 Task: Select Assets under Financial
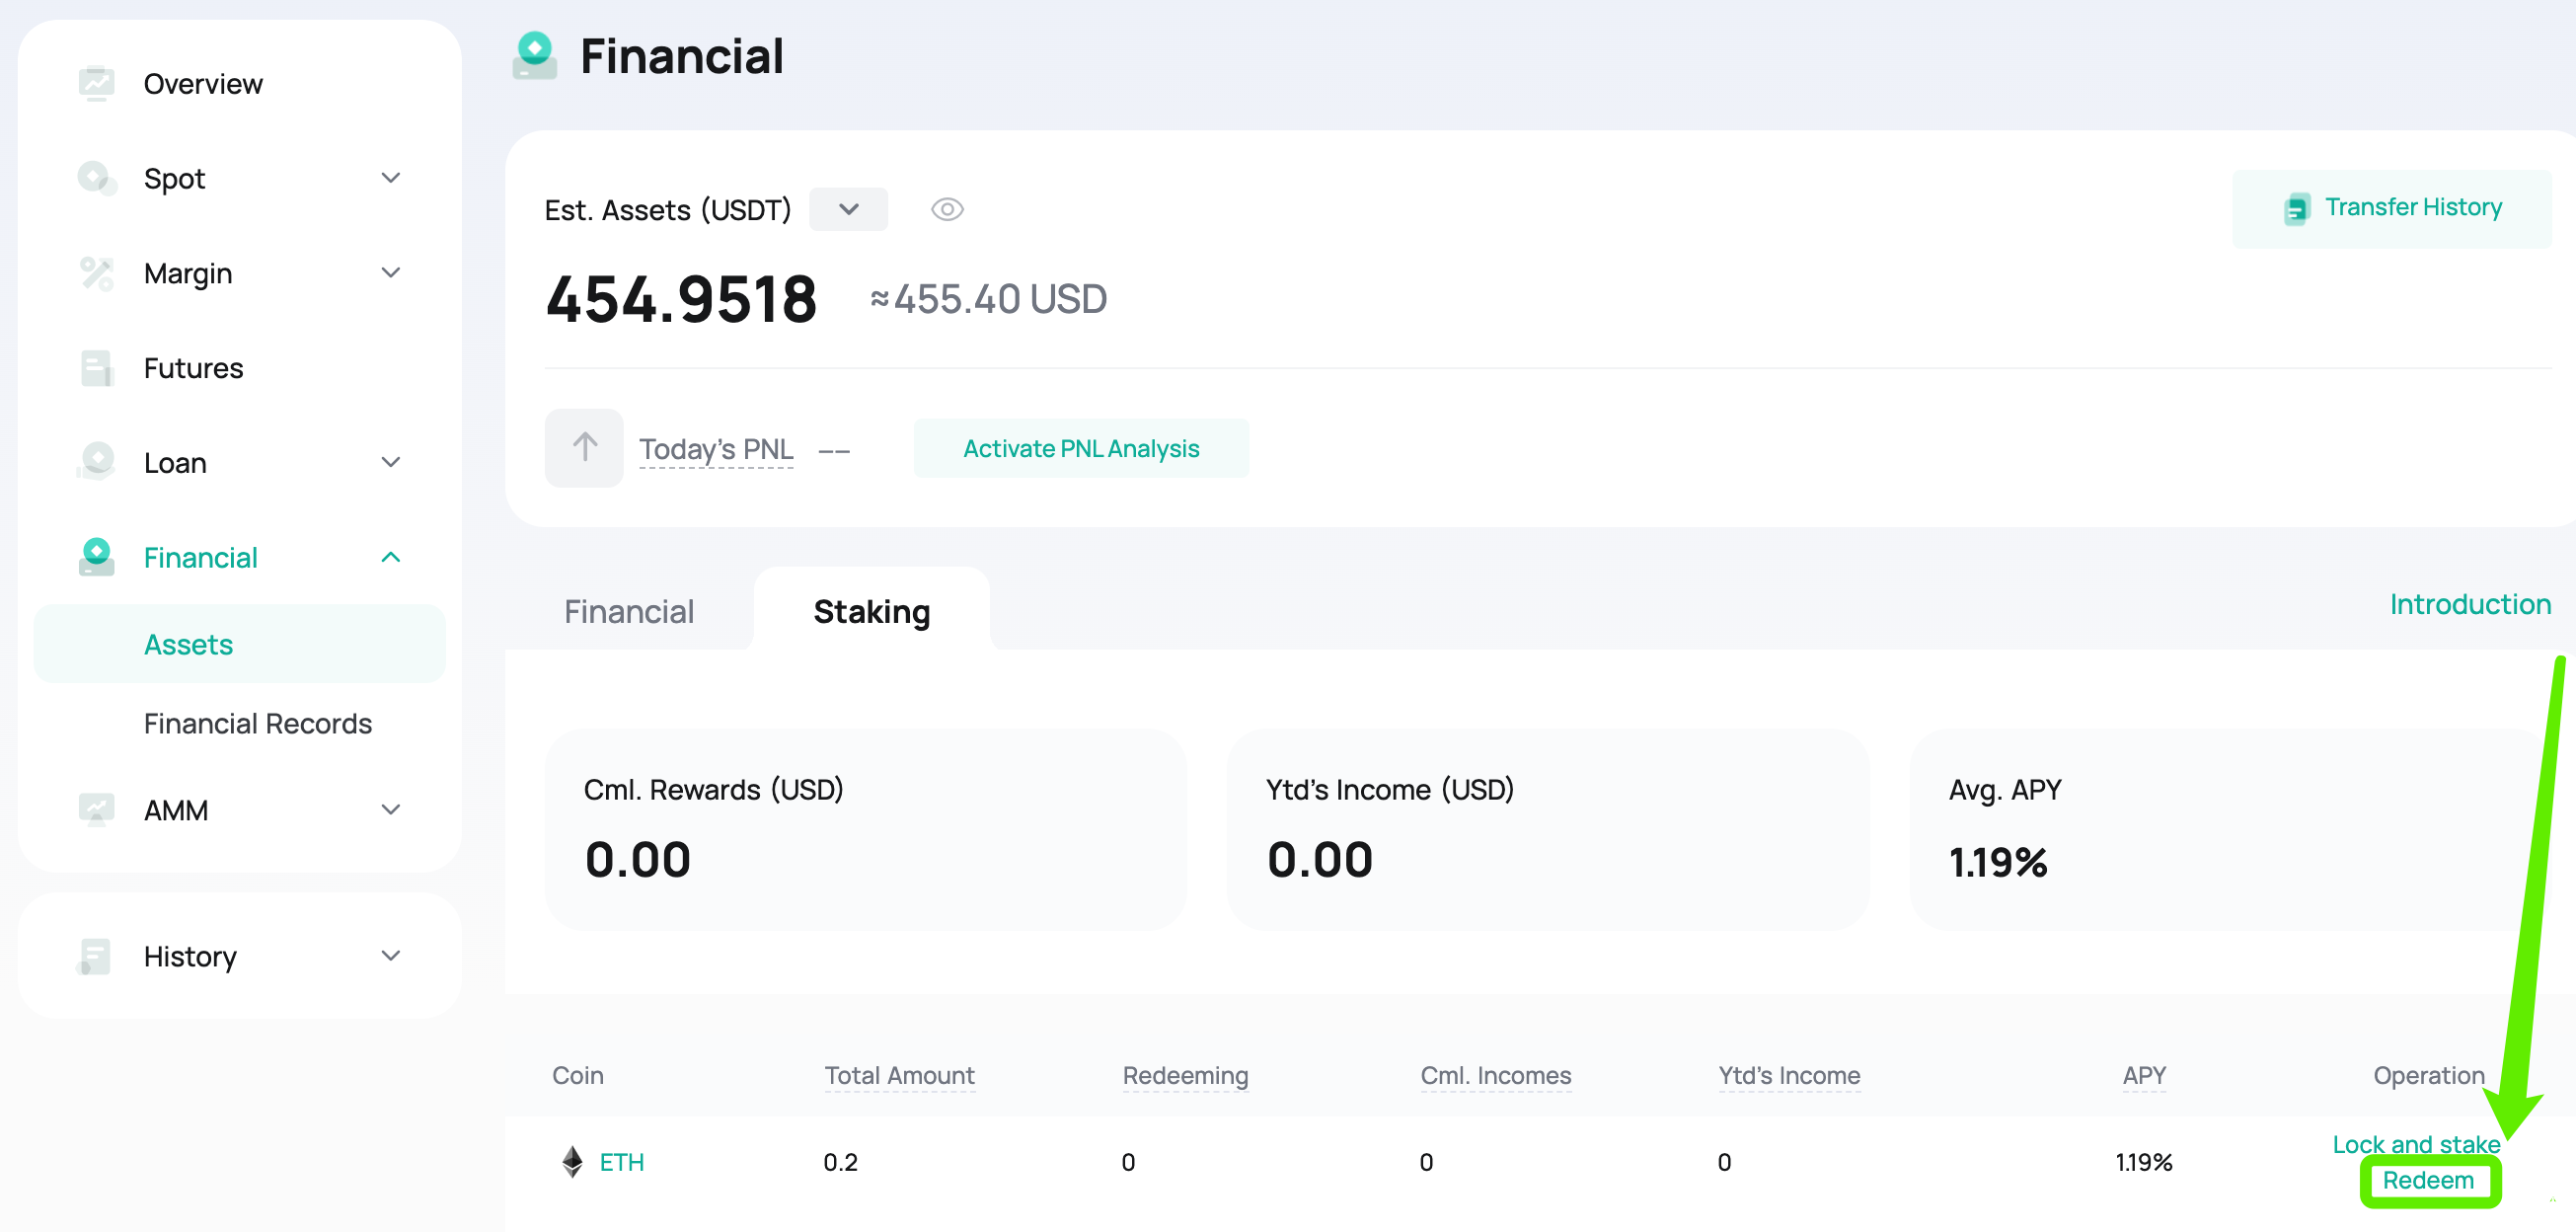click(x=240, y=644)
